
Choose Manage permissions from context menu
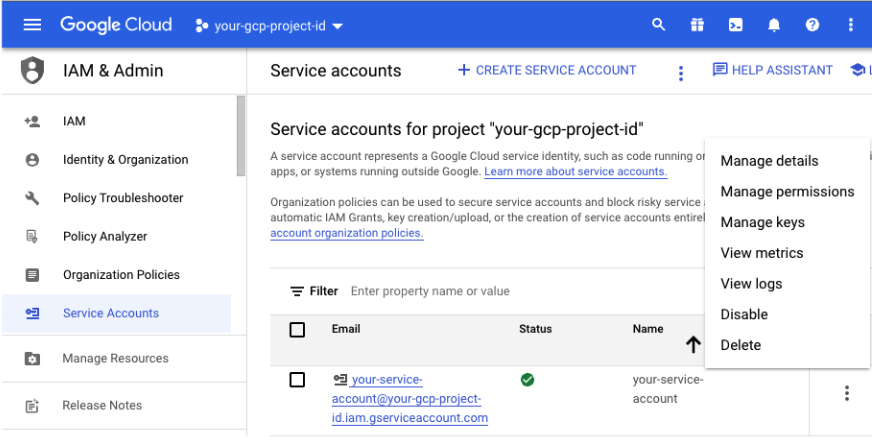click(x=787, y=192)
